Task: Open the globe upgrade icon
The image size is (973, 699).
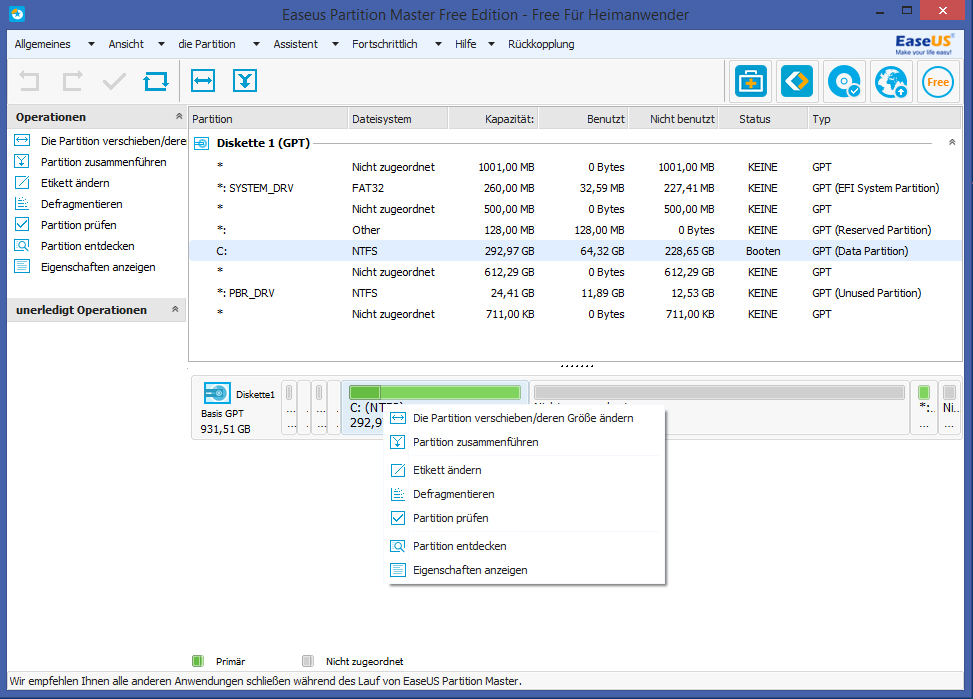Action: tap(890, 81)
